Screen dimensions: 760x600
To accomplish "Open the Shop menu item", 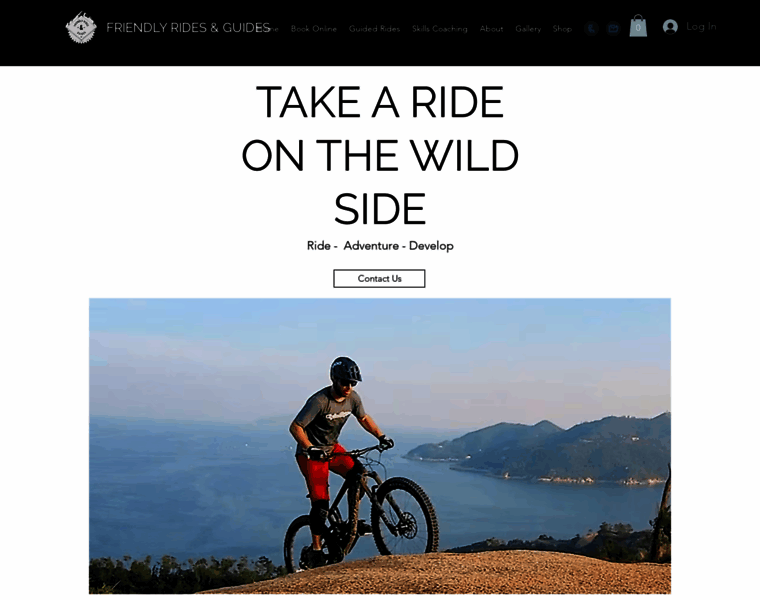I will (x=562, y=29).
